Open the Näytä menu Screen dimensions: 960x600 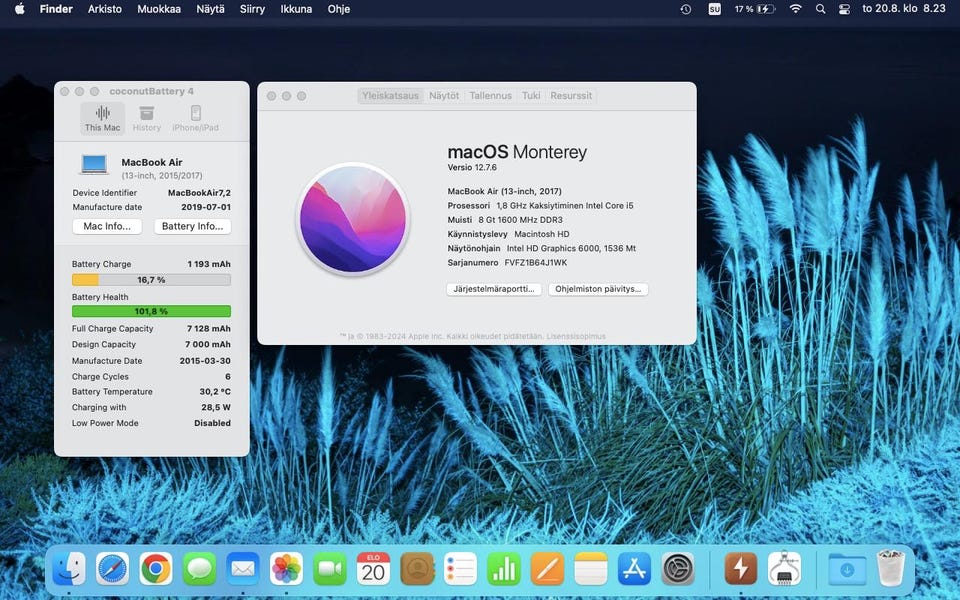(210, 9)
